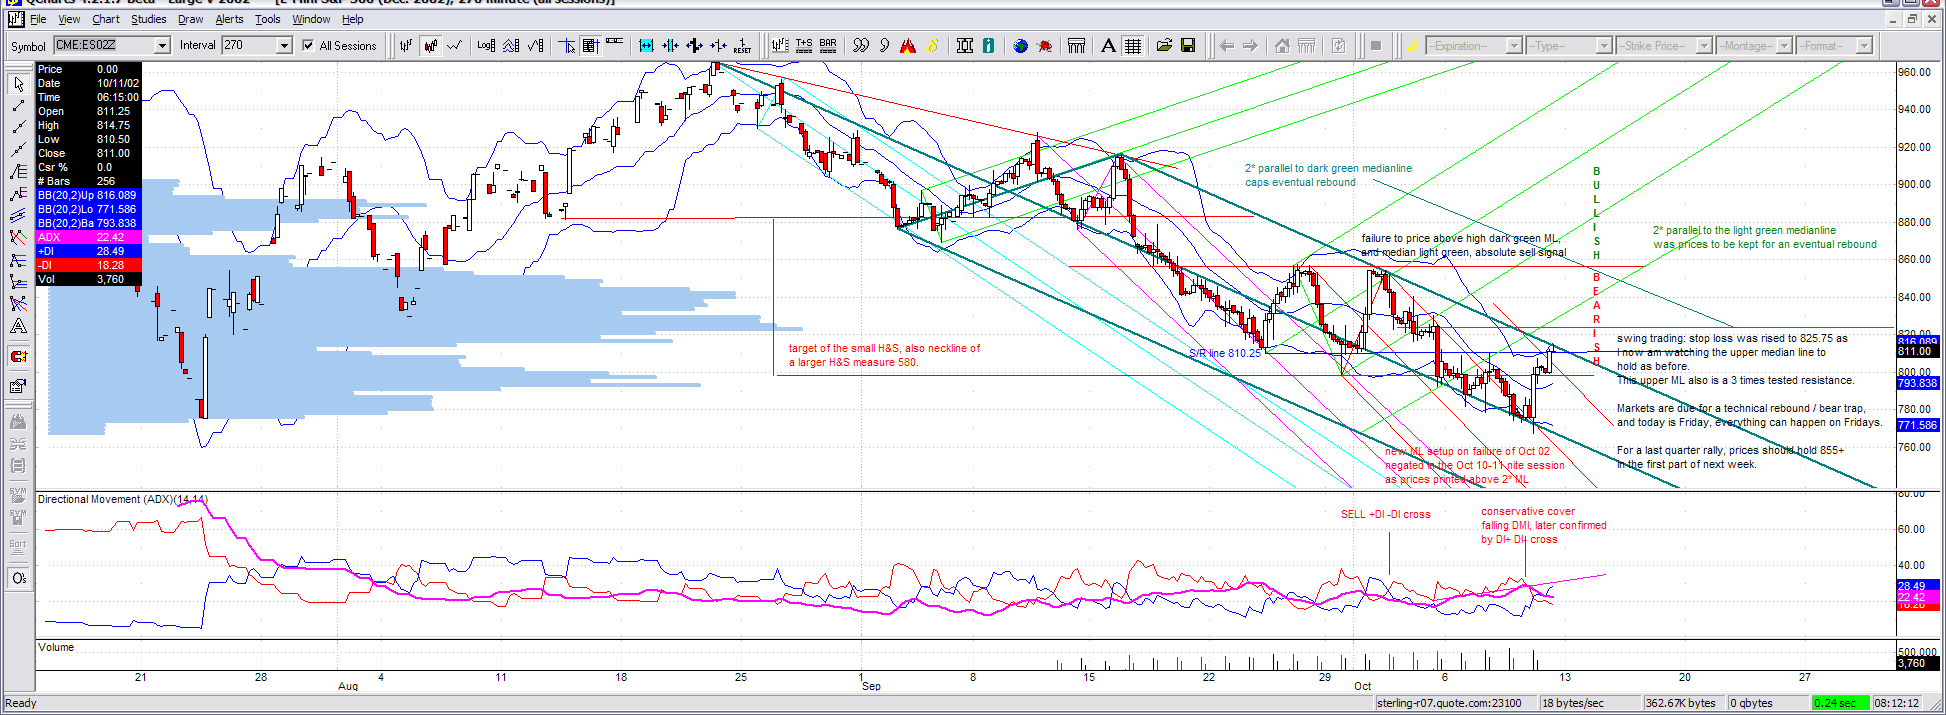Screen dimensions: 1946x715
Task: Select the candlestick chart style icon
Action: pos(431,46)
